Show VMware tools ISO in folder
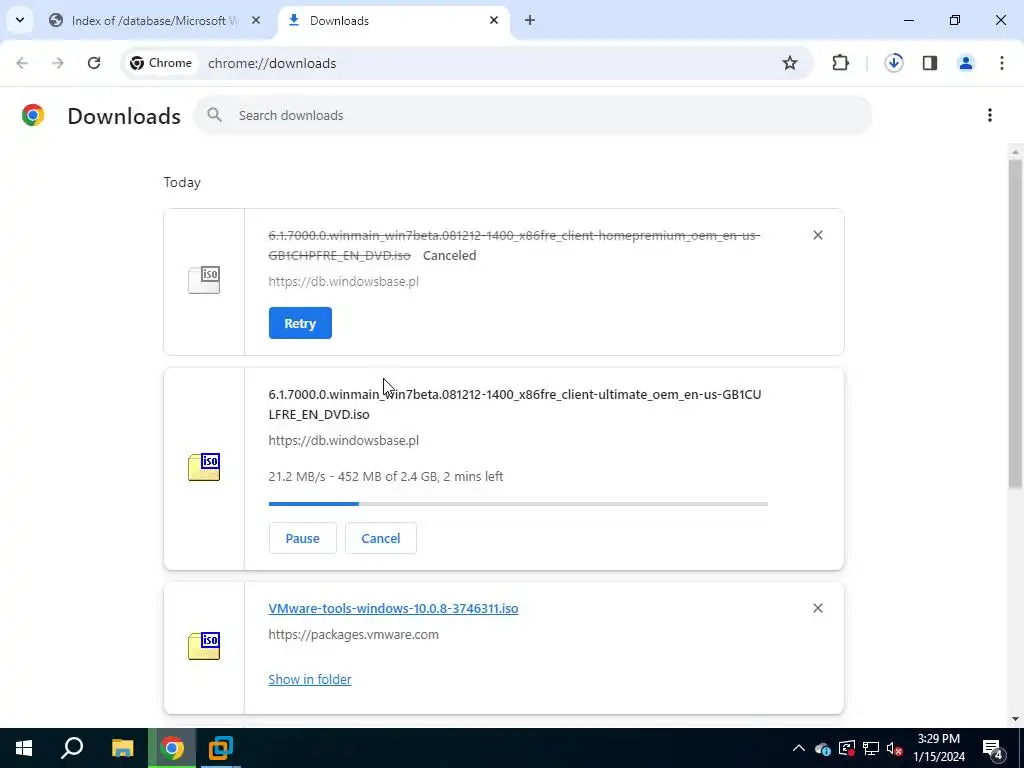 click(x=310, y=679)
